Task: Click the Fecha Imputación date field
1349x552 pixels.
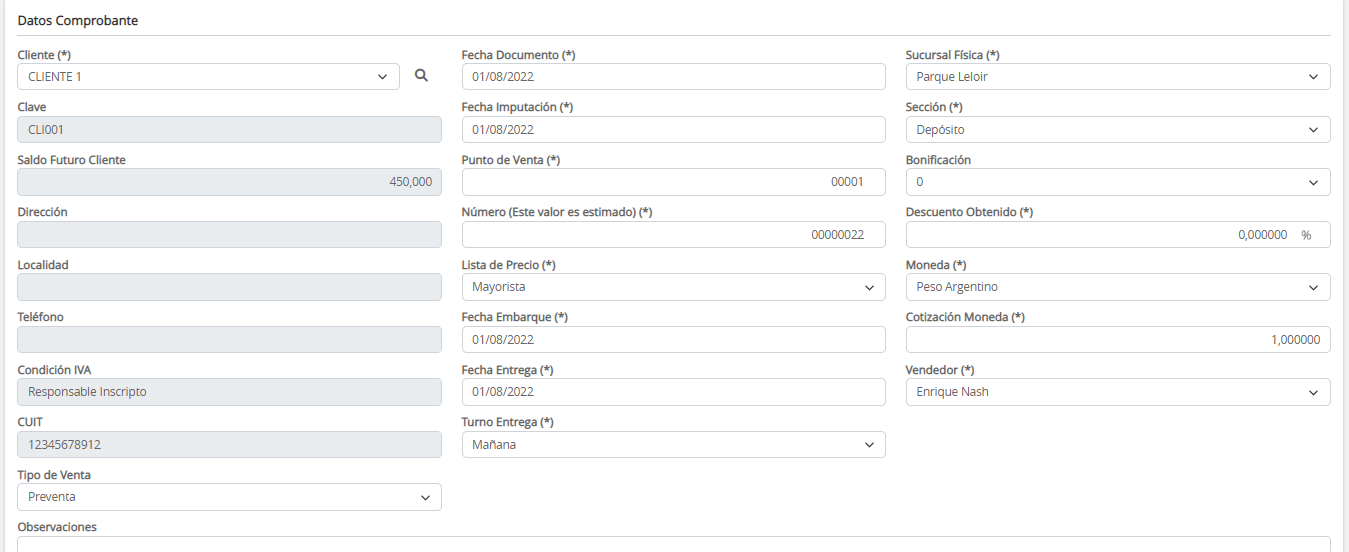Action: [673, 129]
